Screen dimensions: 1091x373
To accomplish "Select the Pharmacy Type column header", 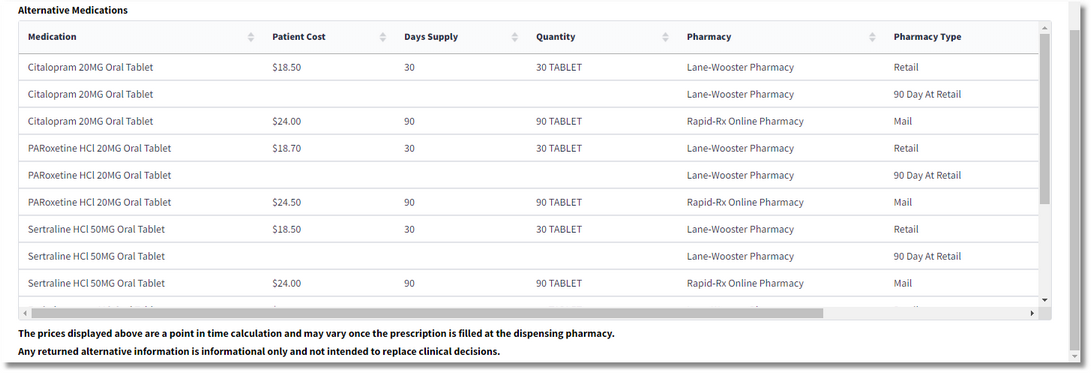I will pyautogui.click(x=927, y=38).
